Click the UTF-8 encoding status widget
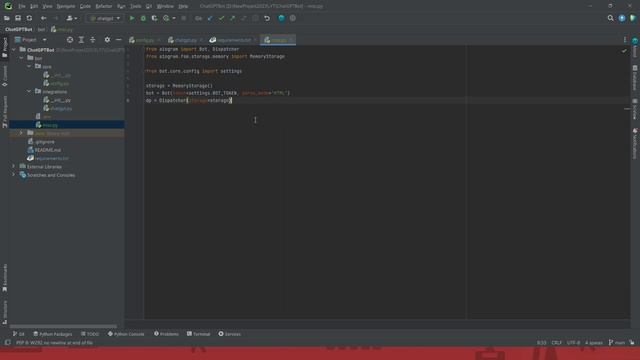This screenshot has width=640, height=360. tap(573, 343)
